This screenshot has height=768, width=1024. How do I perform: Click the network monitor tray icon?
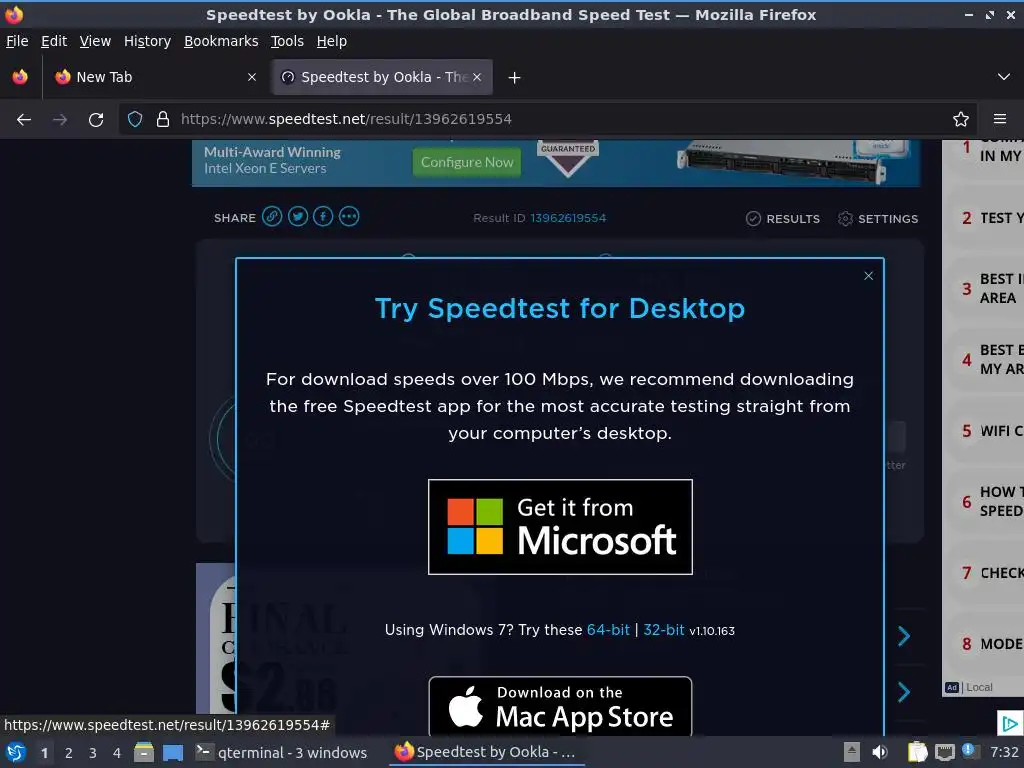tap(944, 752)
